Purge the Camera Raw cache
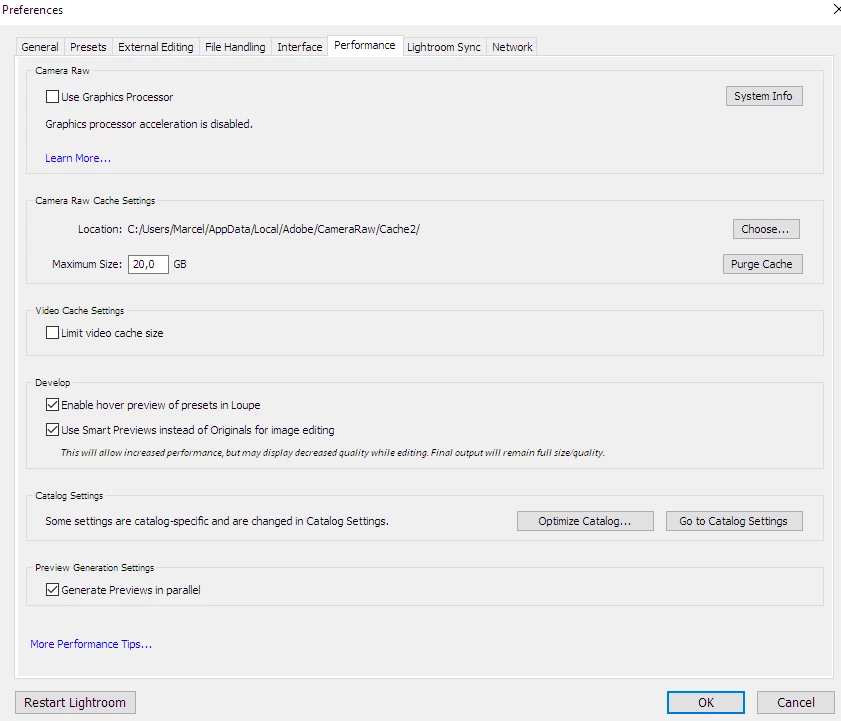Viewport: 841px width, 721px height. 762,264
